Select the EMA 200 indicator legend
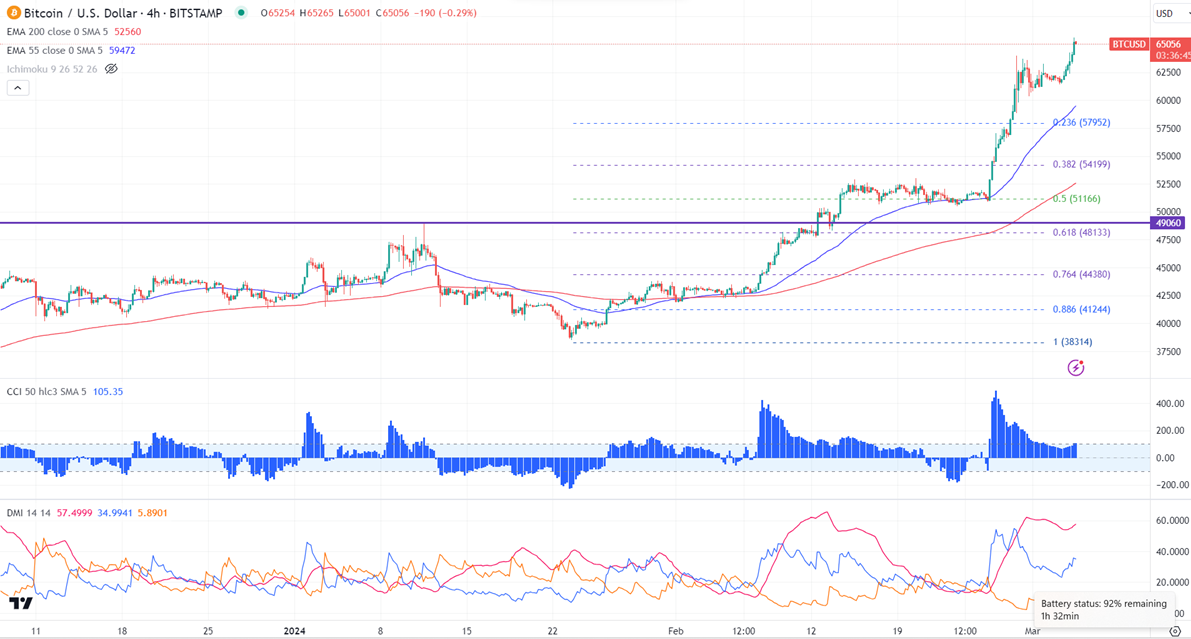Image resolution: width=1191 pixels, height=639 pixels. point(58,32)
